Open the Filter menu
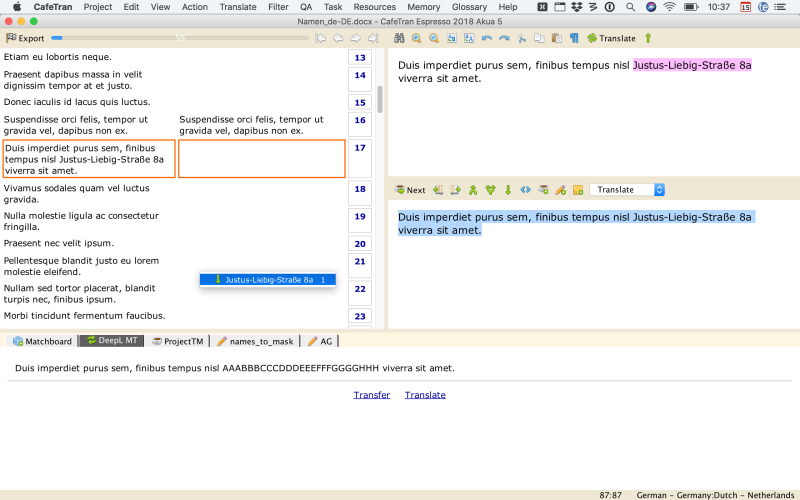 (x=278, y=7)
